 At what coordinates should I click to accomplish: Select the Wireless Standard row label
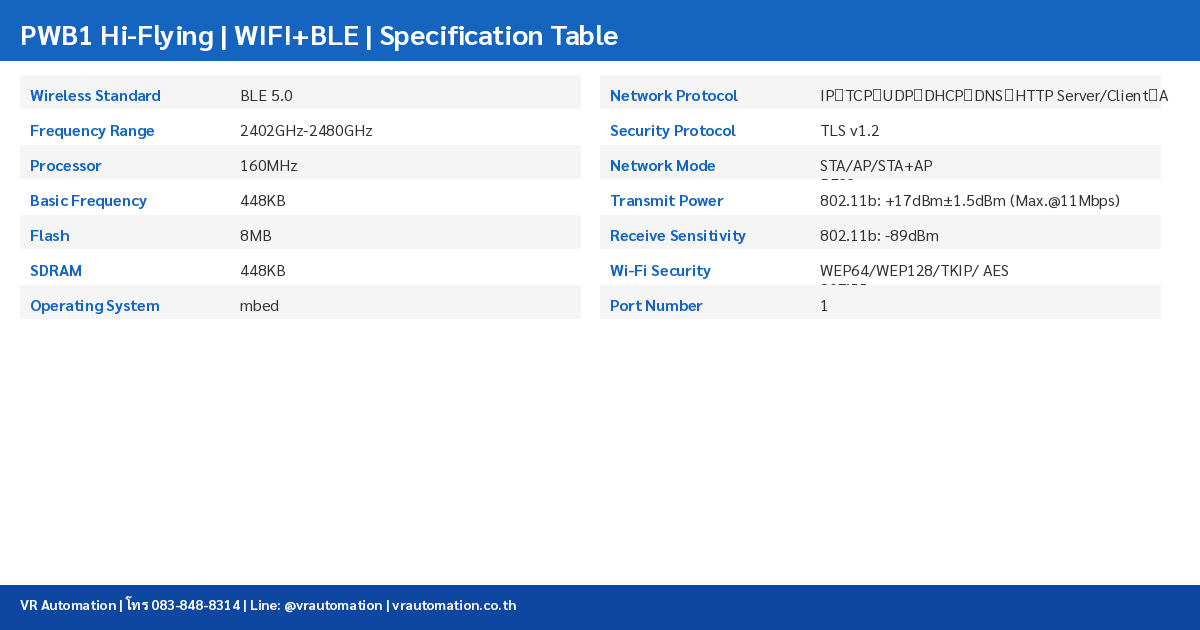[x=95, y=96]
